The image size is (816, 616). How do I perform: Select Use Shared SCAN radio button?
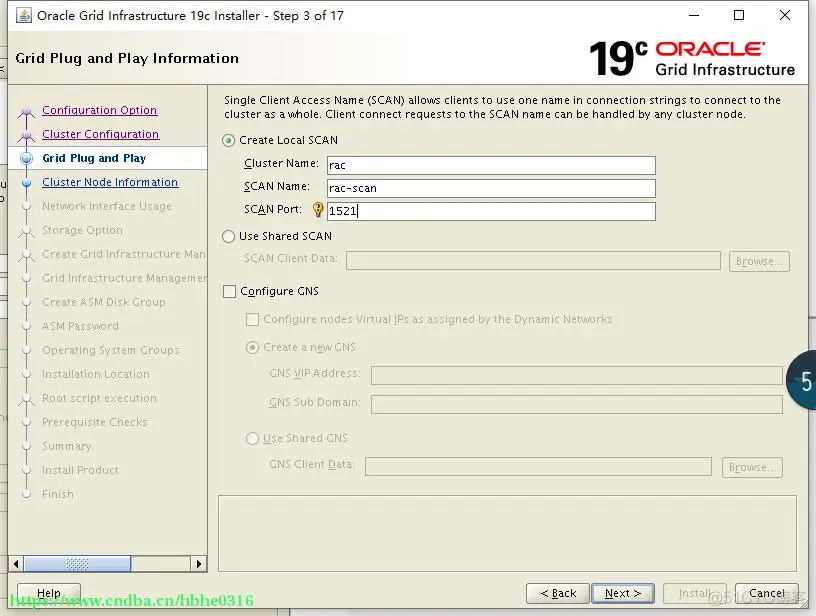tap(228, 237)
